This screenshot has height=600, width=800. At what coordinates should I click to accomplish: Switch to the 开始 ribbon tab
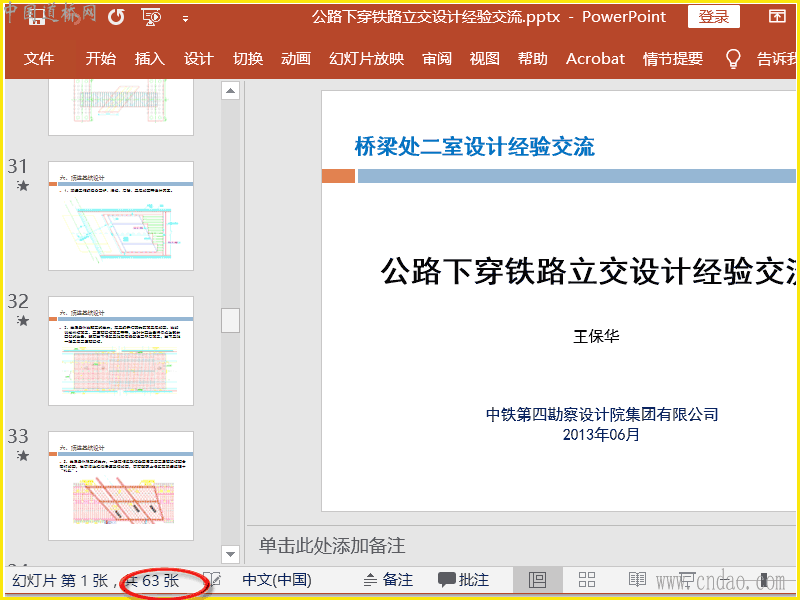[x=101, y=59]
